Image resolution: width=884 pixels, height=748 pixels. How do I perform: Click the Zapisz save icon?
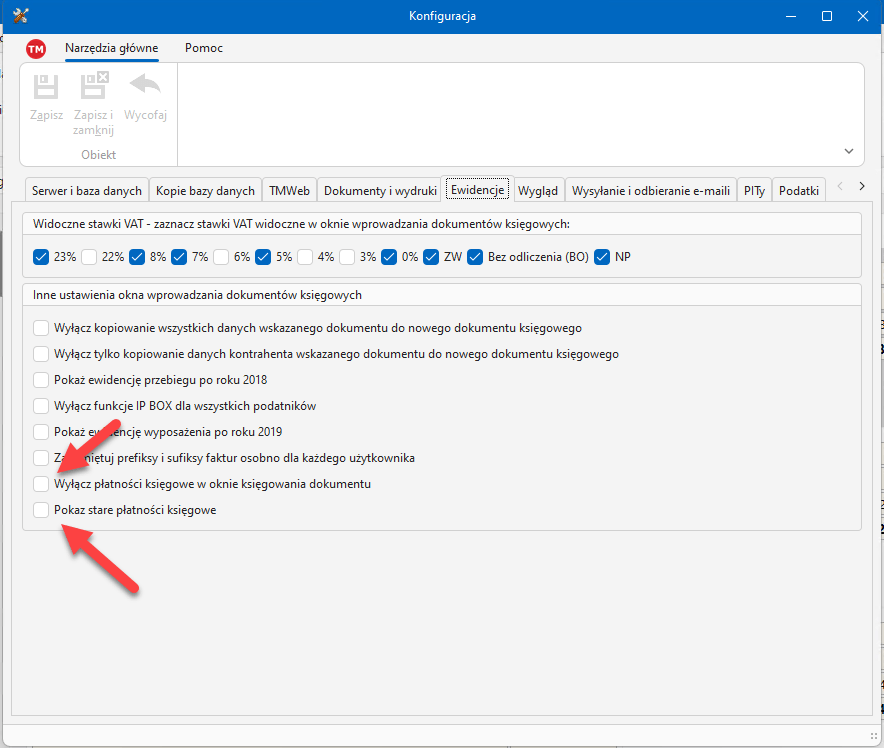pos(46,86)
